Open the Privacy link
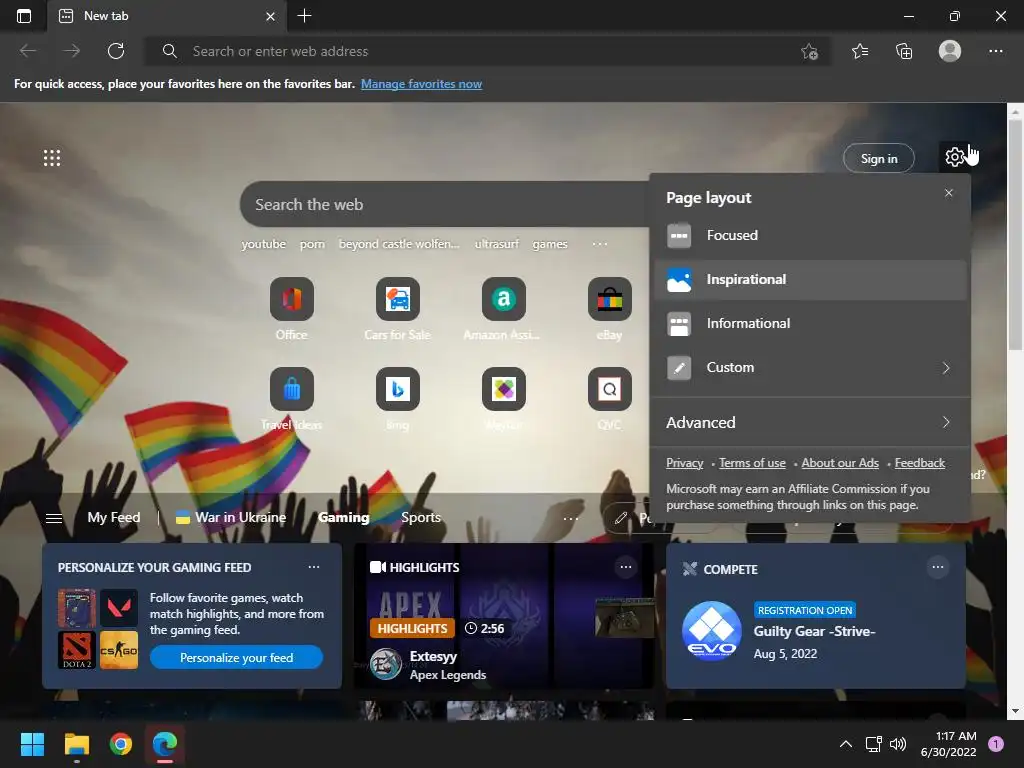Viewport: 1024px width, 768px height. (684, 463)
